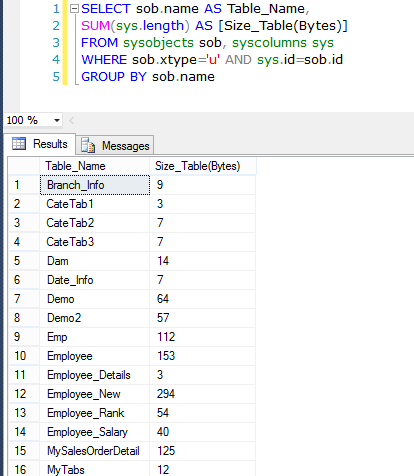The width and height of the screenshot is (414, 476).
Task: Click the WHERE keyword on line 4
Action: point(104,60)
